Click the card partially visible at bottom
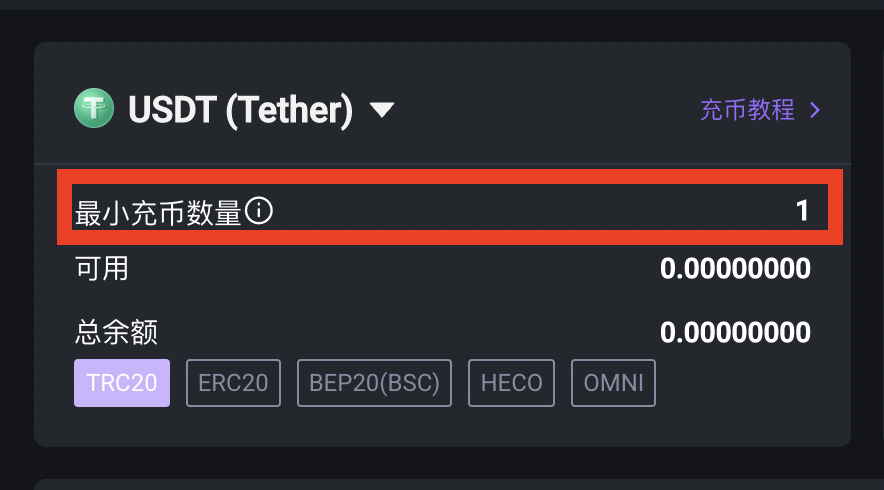Screen dimensions: 884x490 point(459,485)
